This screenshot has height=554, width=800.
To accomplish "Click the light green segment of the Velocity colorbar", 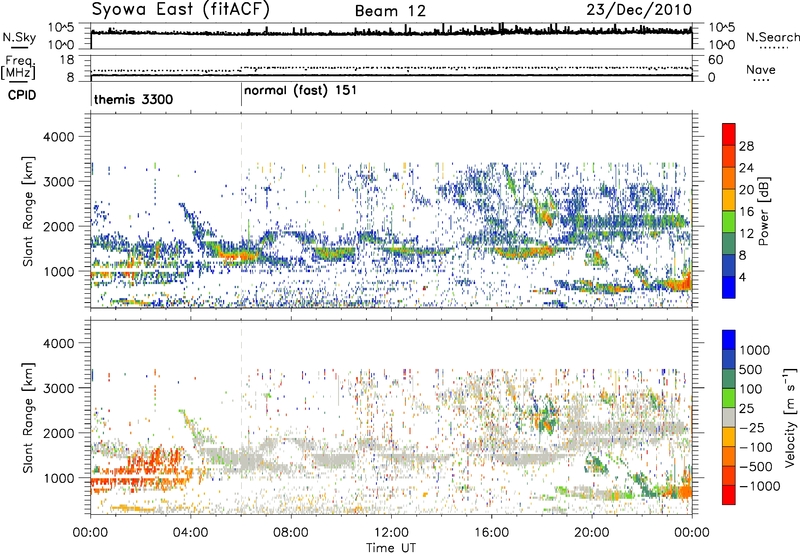I will pos(729,398).
